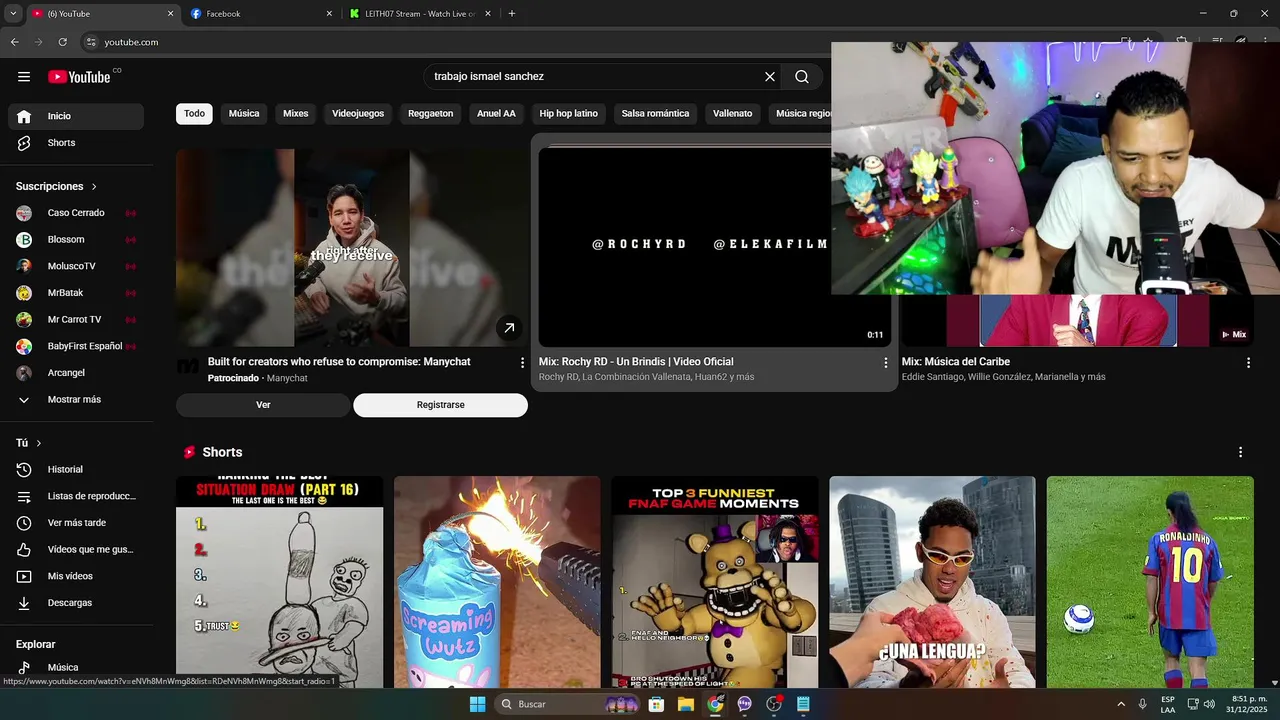1280x720 pixels.
Task: Open the Arcangel subscription channel
Action: click(x=76, y=373)
